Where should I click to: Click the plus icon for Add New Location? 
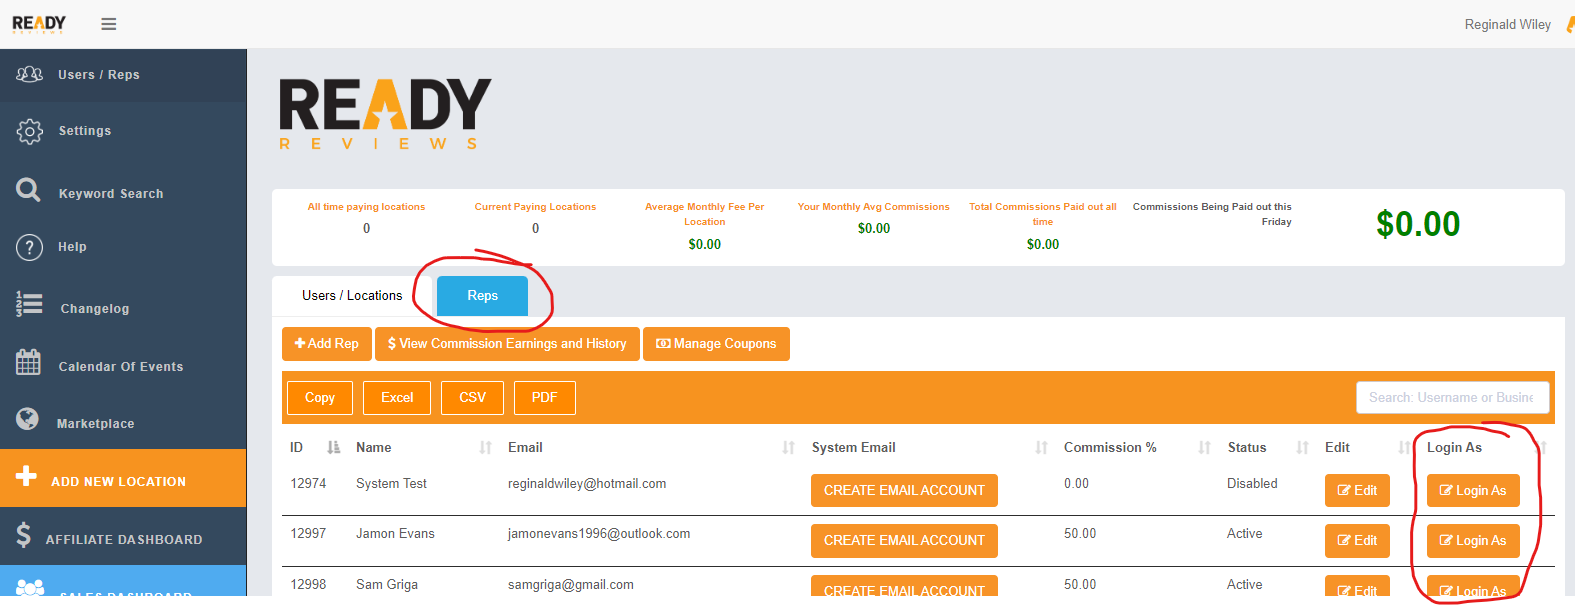(x=27, y=477)
